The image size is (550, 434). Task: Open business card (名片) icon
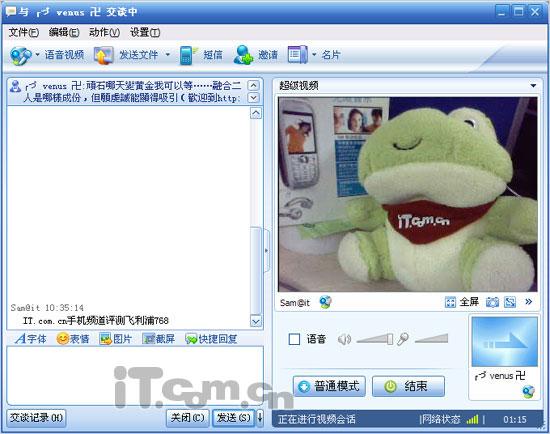(297, 55)
